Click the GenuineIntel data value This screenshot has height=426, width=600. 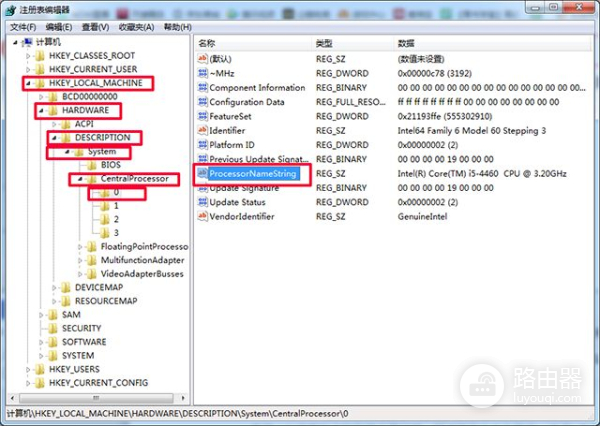[422, 217]
